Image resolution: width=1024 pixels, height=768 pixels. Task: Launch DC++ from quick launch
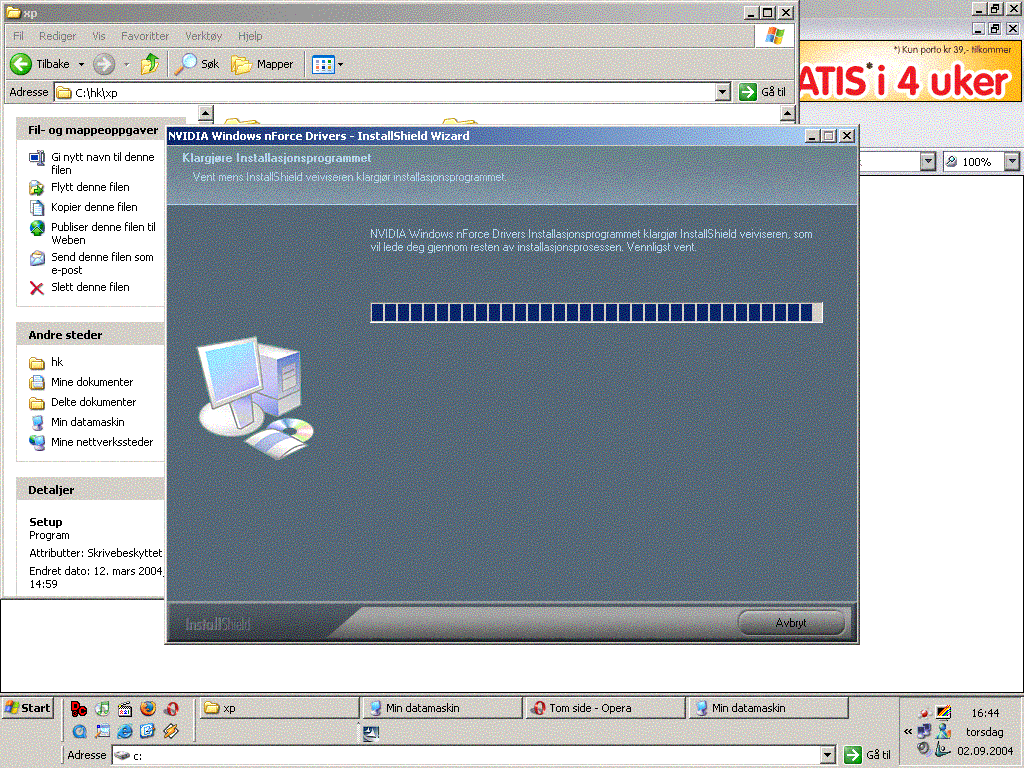coord(78,709)
